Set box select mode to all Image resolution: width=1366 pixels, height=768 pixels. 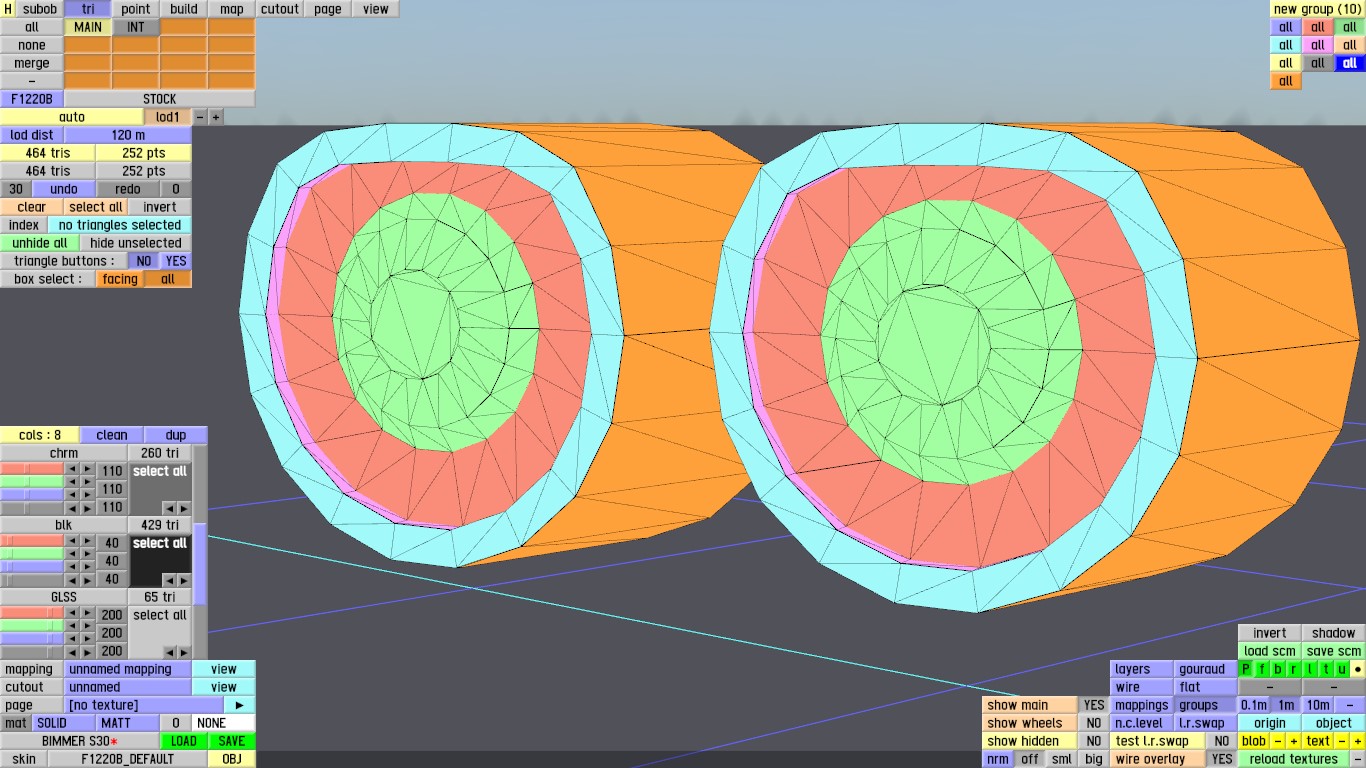pyautogui.click(x=168, y=279)
